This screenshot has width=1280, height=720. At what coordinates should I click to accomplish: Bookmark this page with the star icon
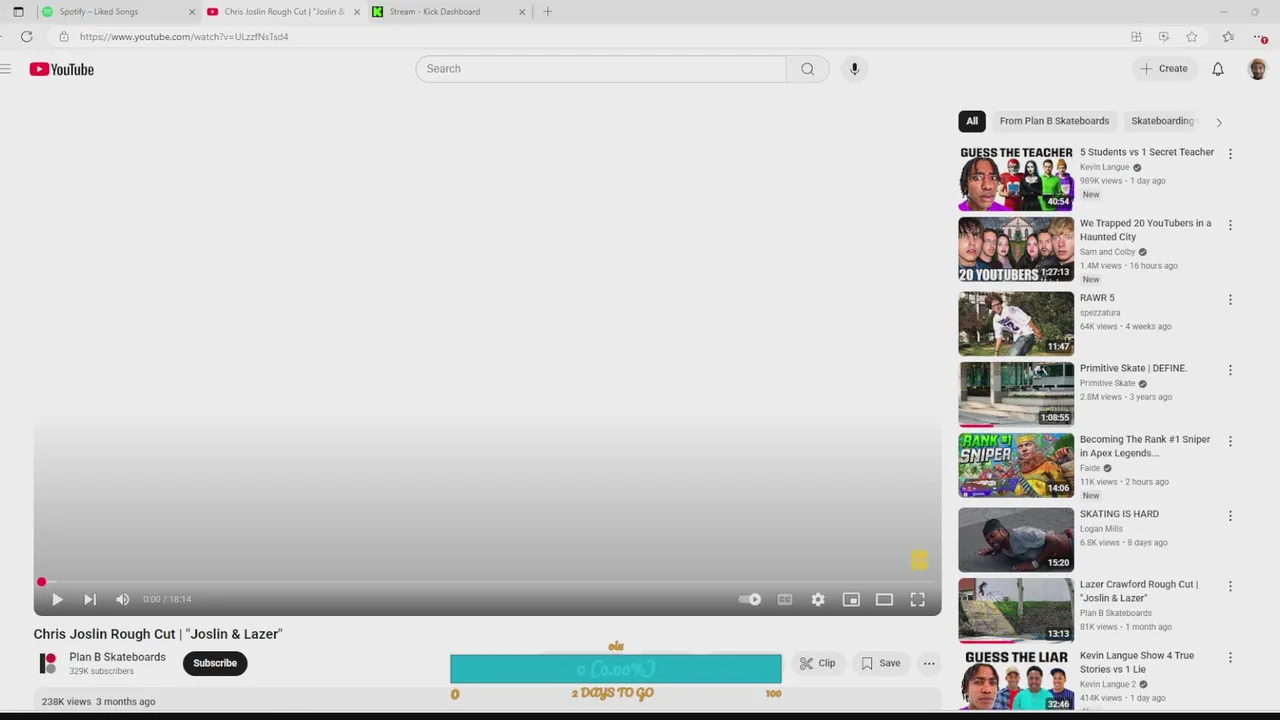tap(1192, 37)
